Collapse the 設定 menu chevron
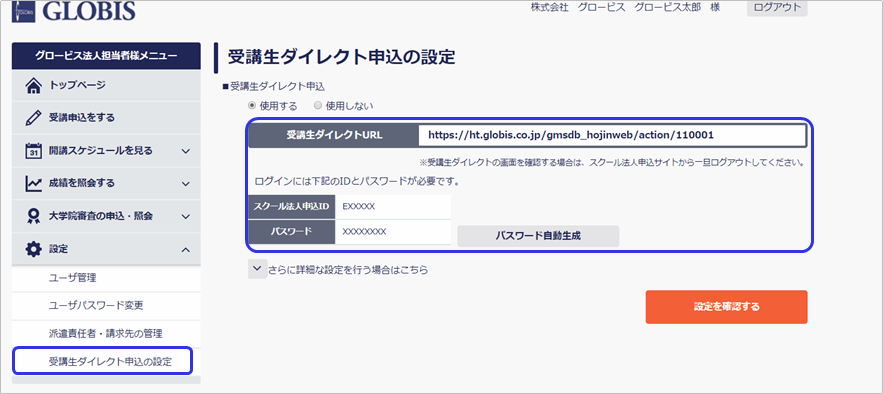The image size is (883, 394). [186, 249]
